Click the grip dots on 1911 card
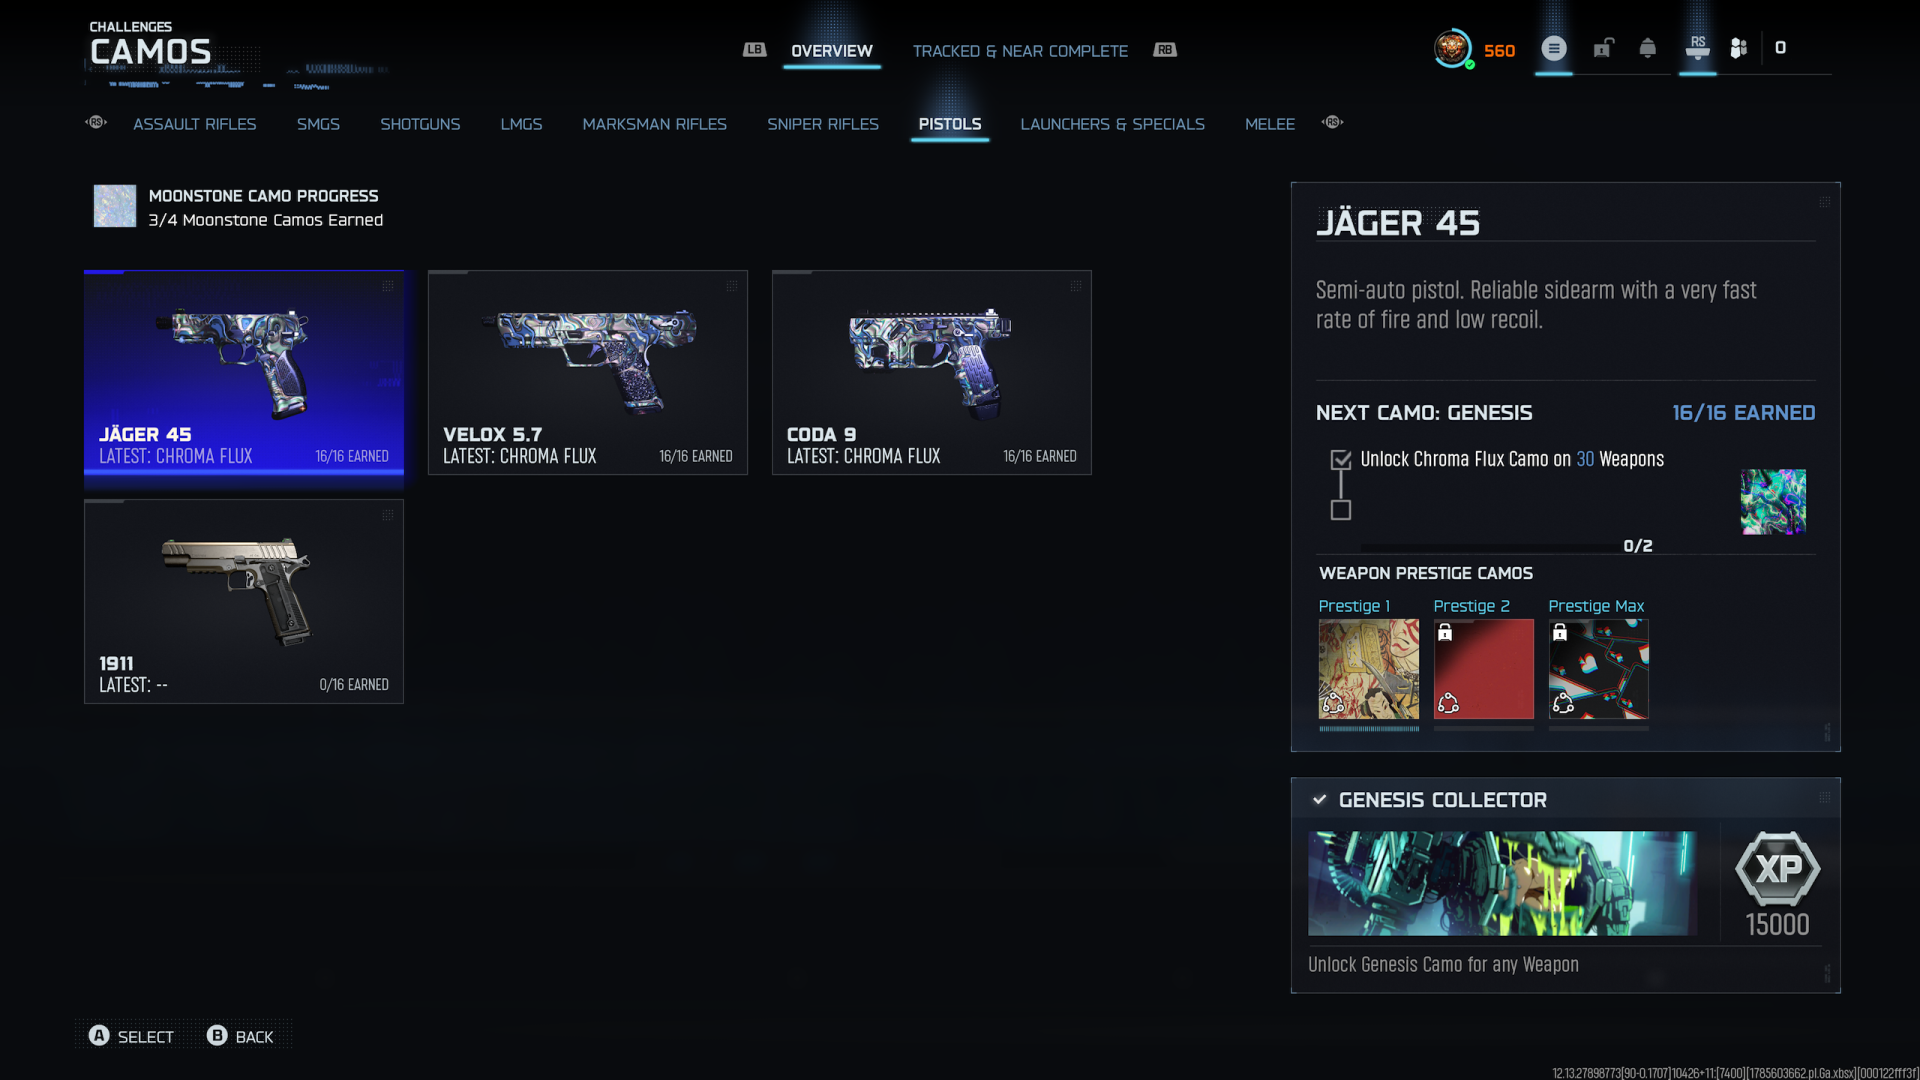1920x1080 pixels. coord(388,515)
